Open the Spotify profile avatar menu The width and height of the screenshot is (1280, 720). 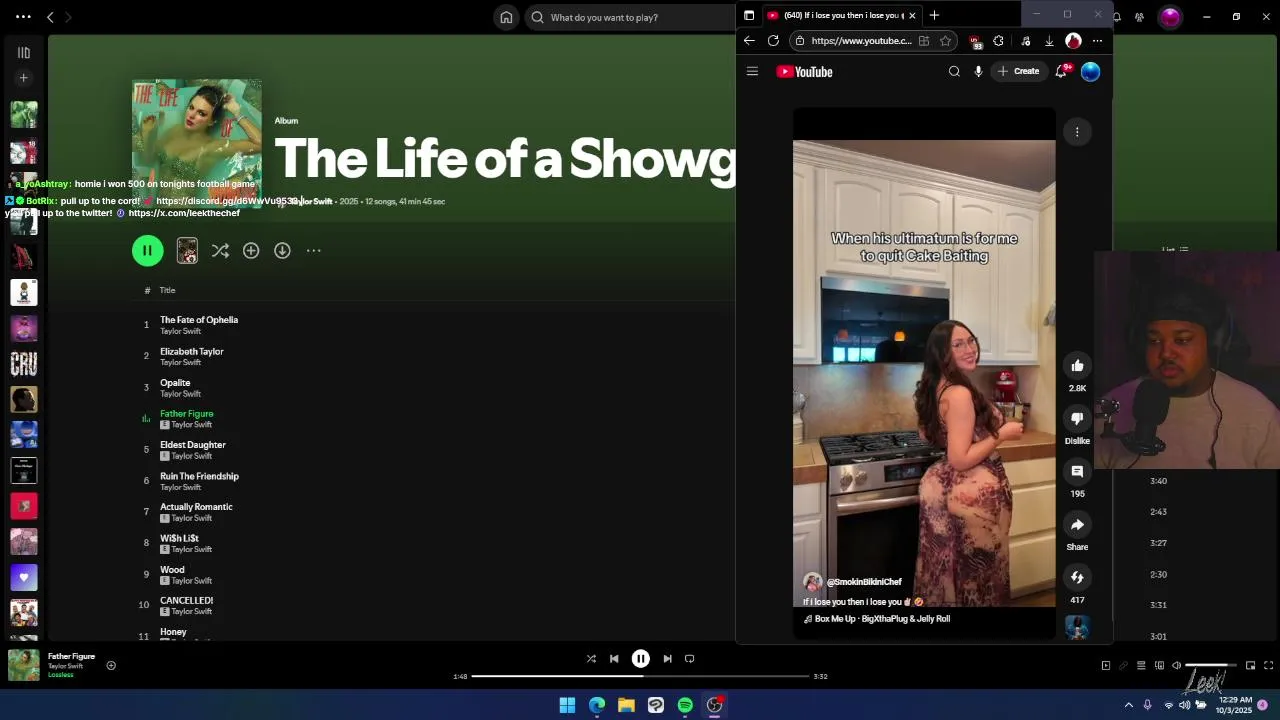coord(1170,17)
